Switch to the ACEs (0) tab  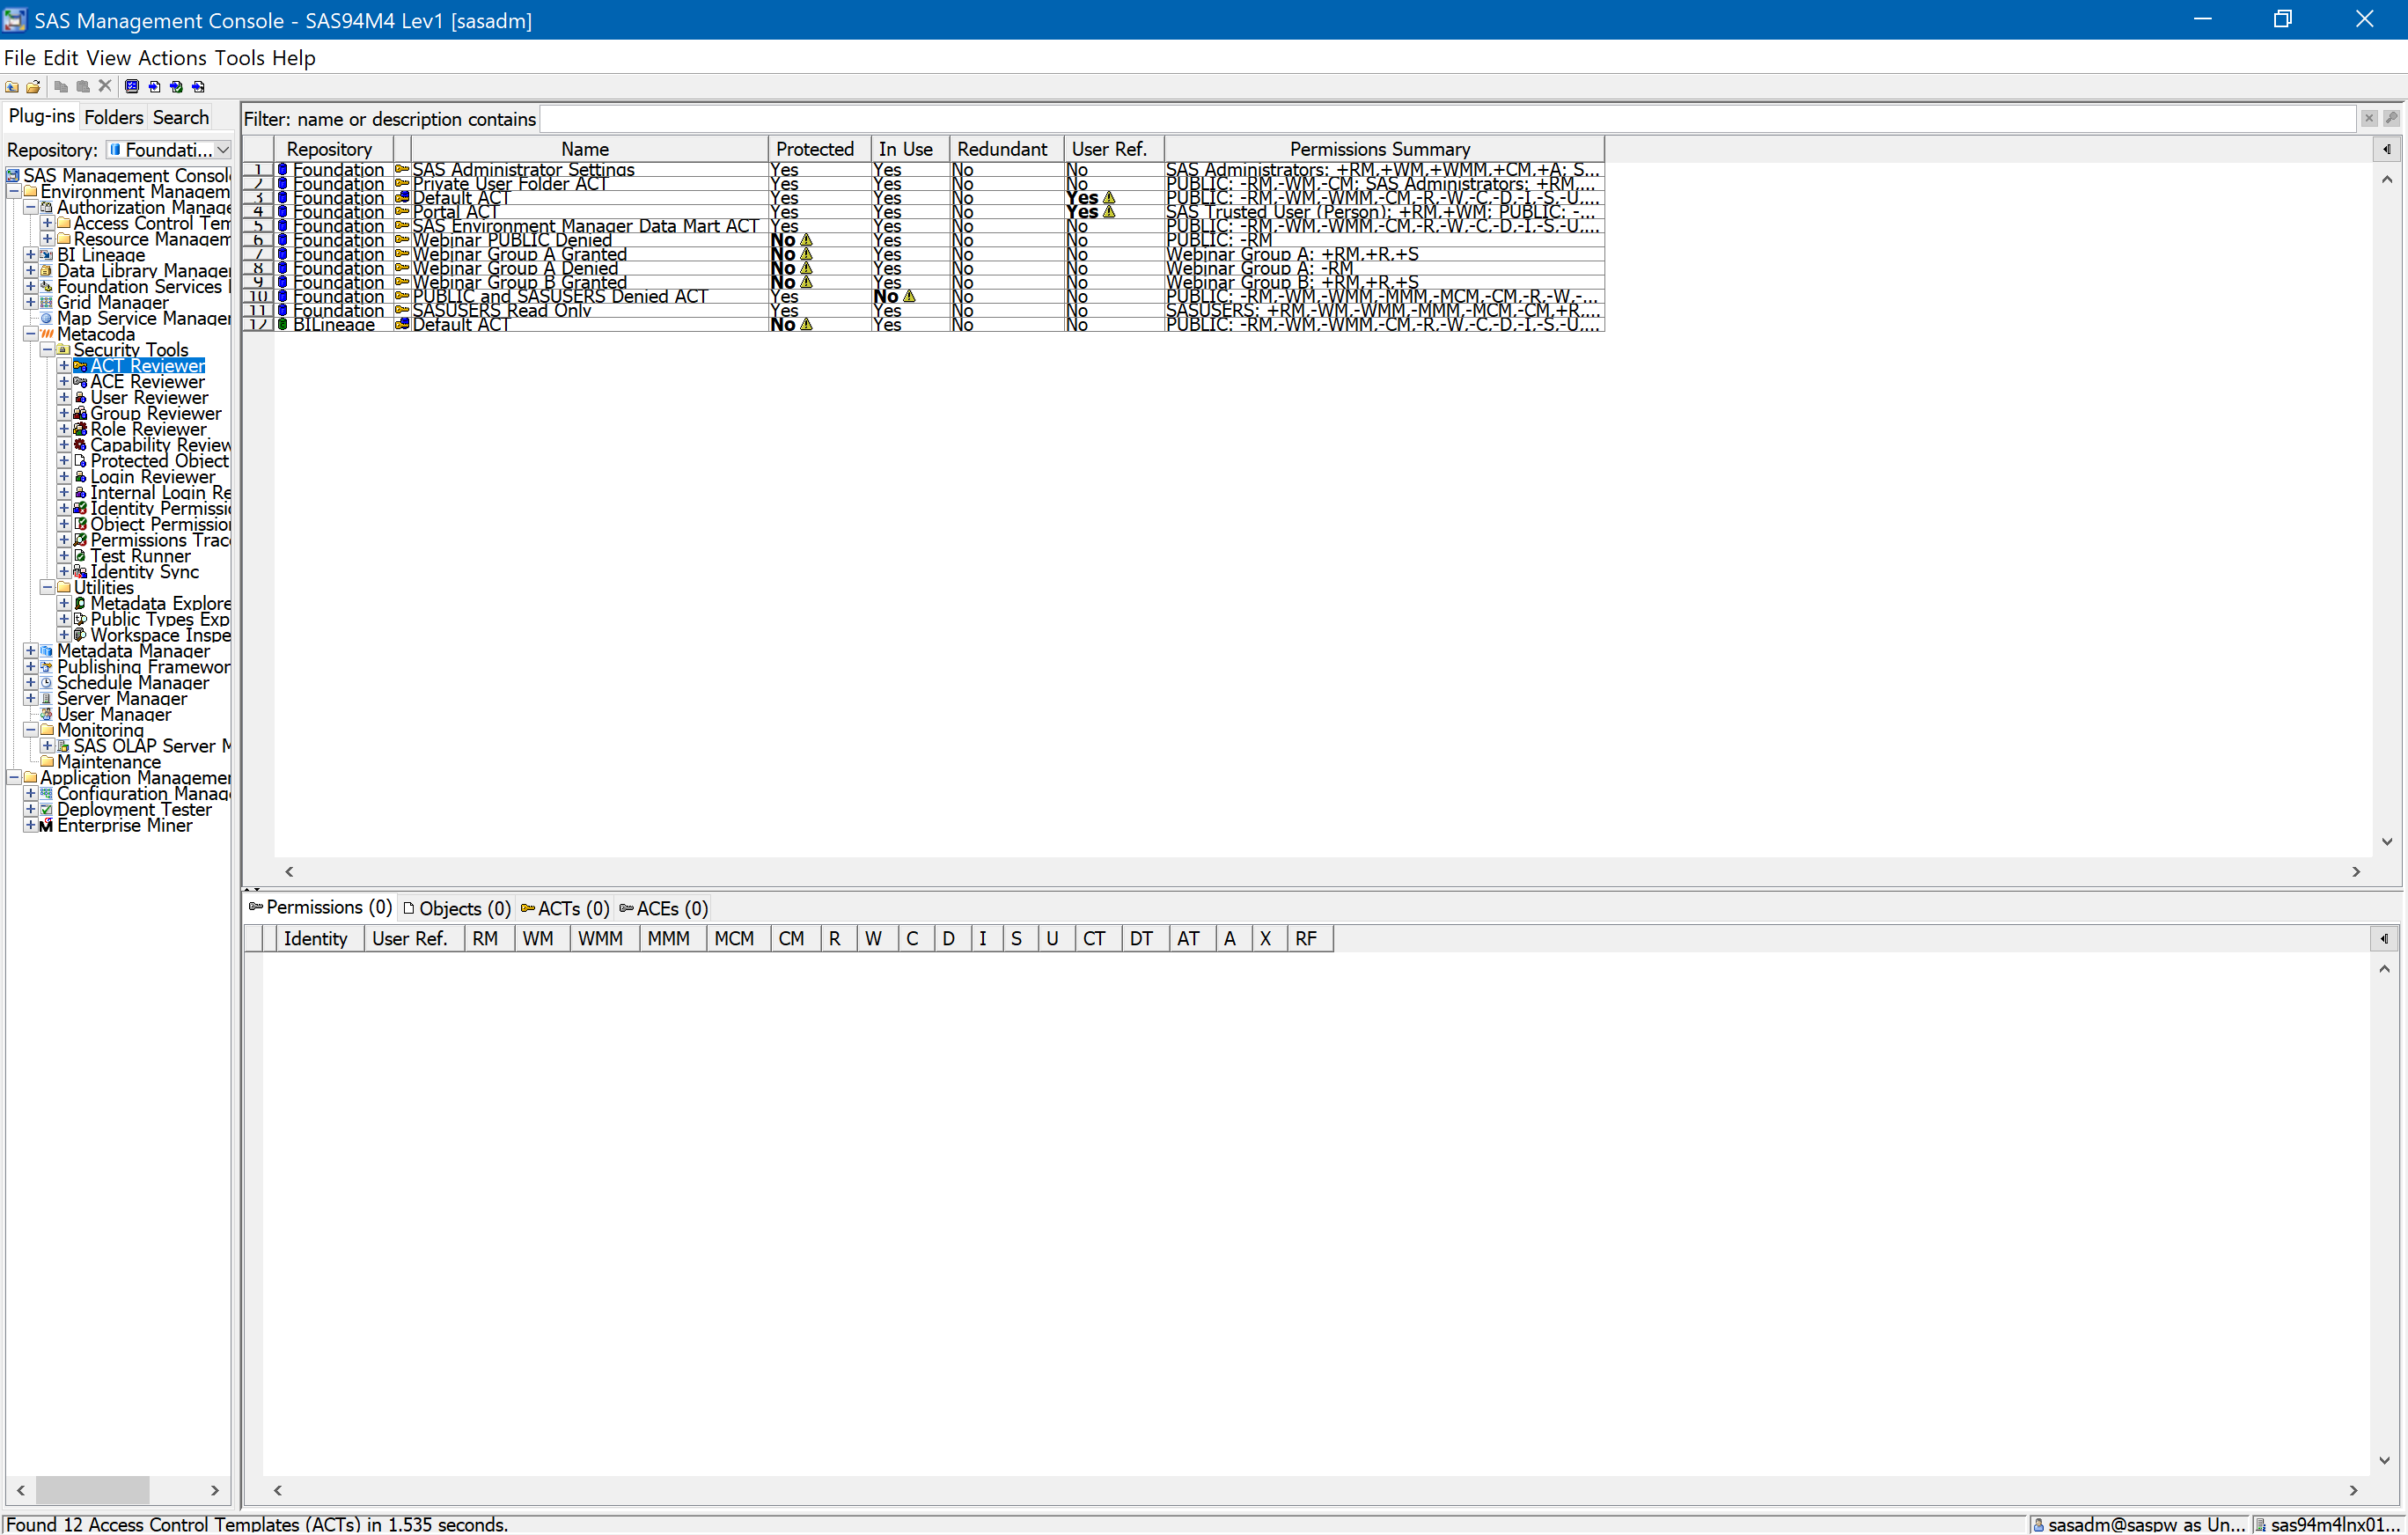664,909
